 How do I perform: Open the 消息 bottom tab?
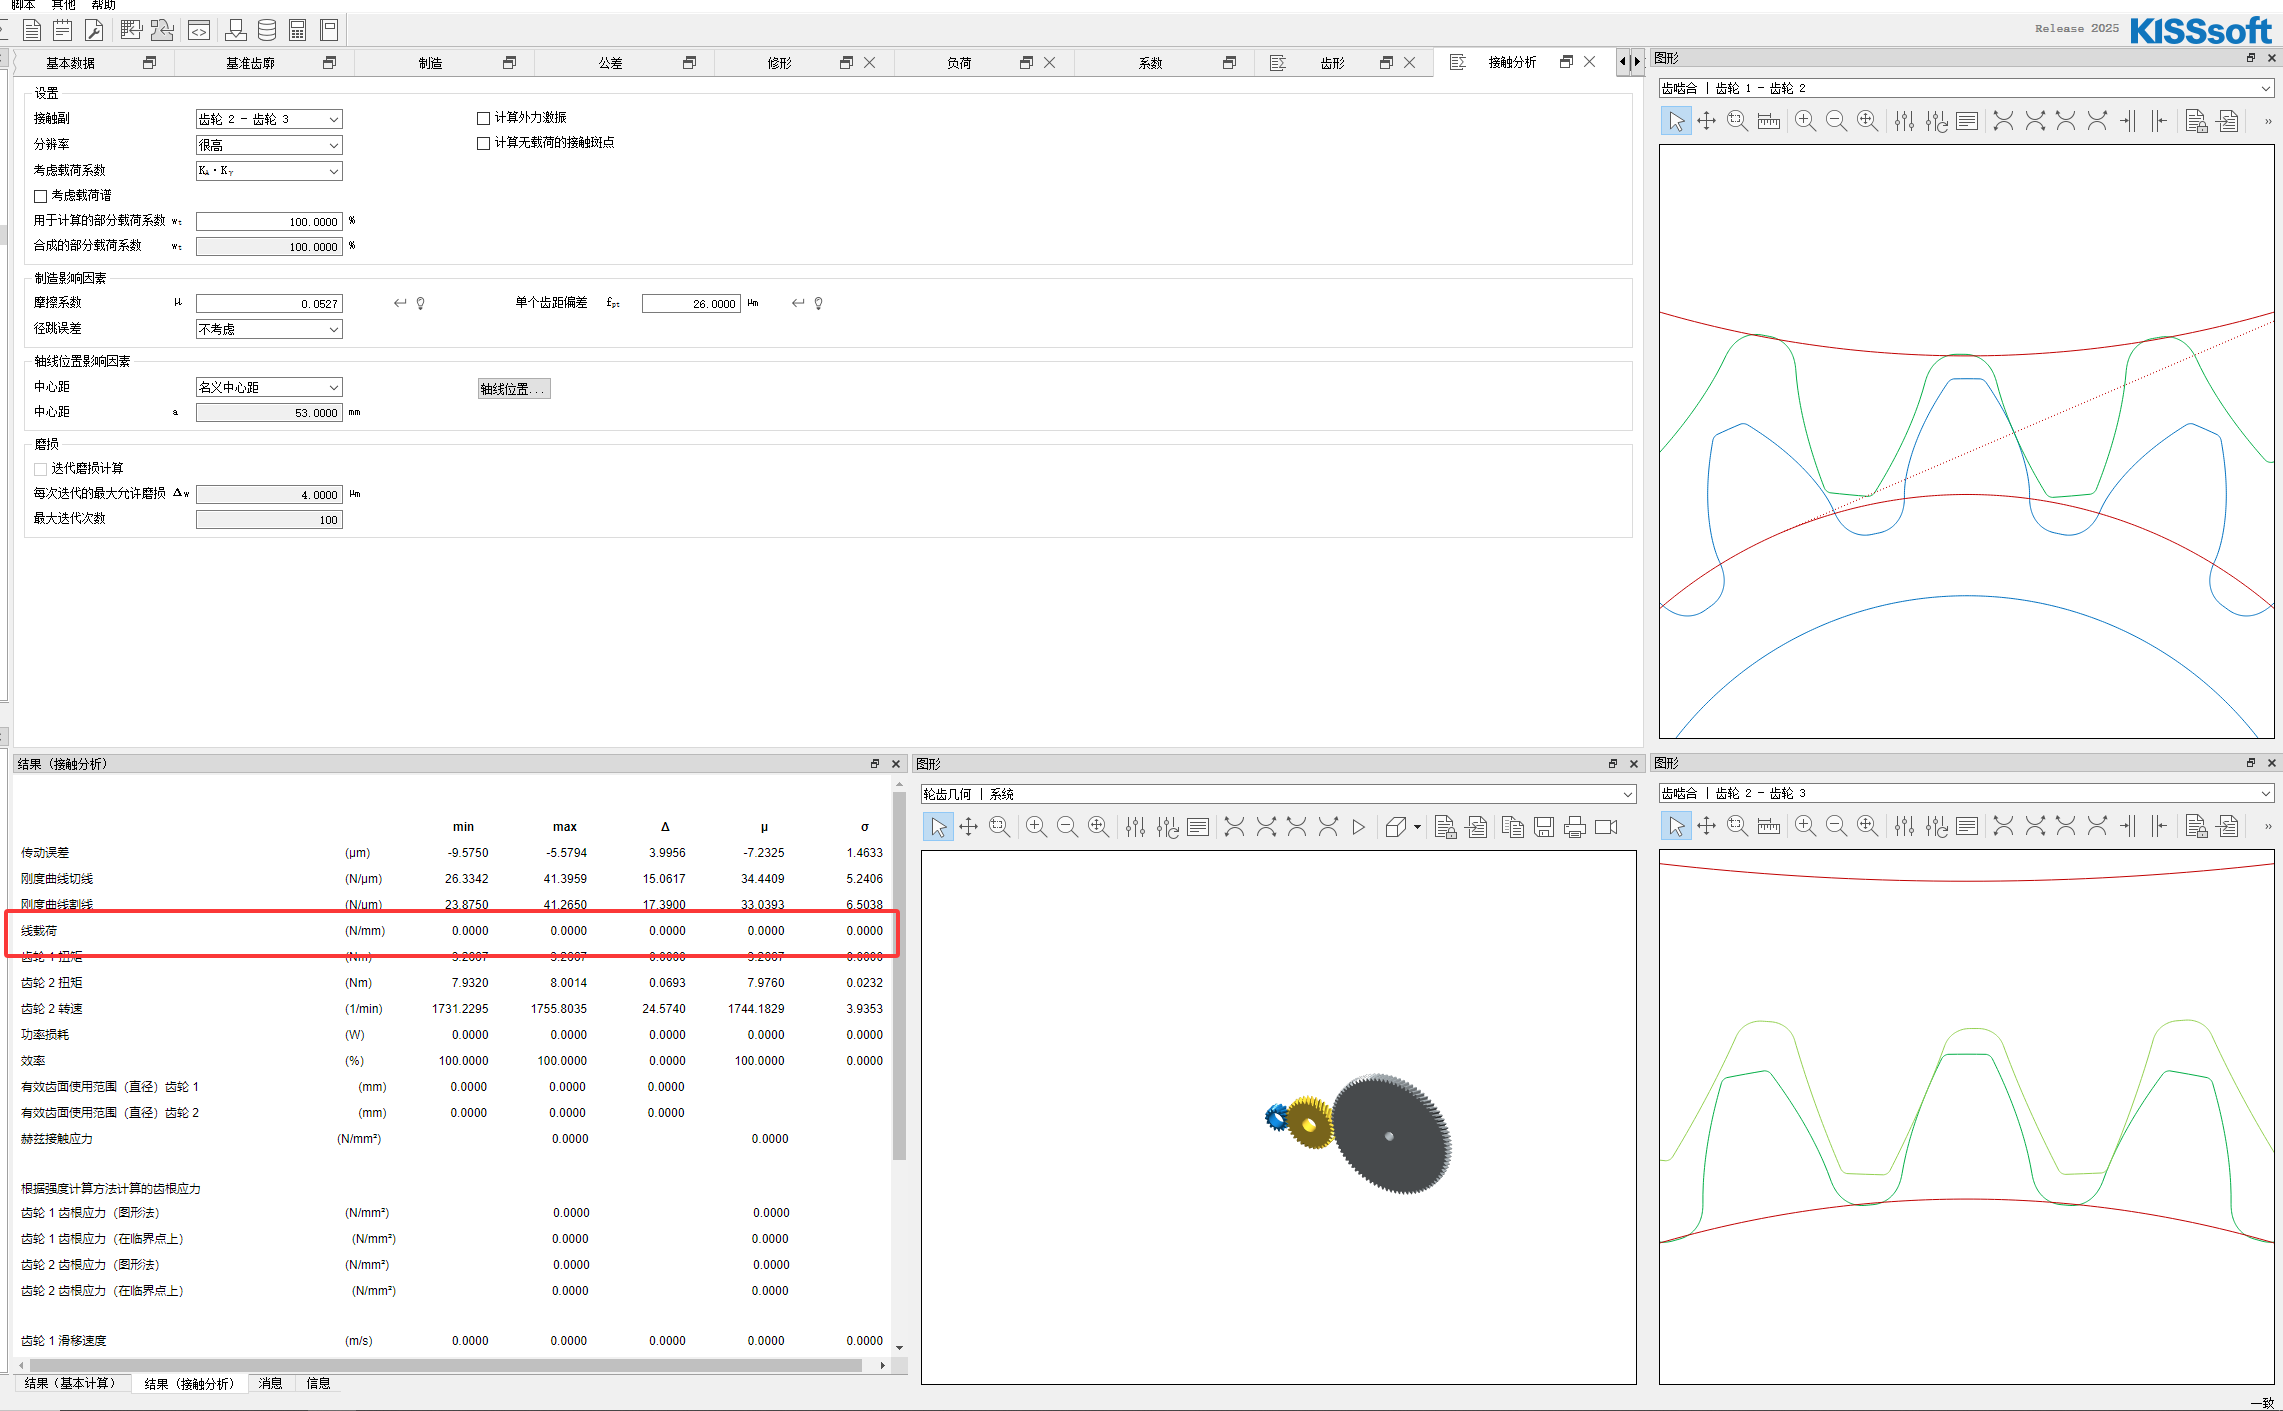[270, 1384]
